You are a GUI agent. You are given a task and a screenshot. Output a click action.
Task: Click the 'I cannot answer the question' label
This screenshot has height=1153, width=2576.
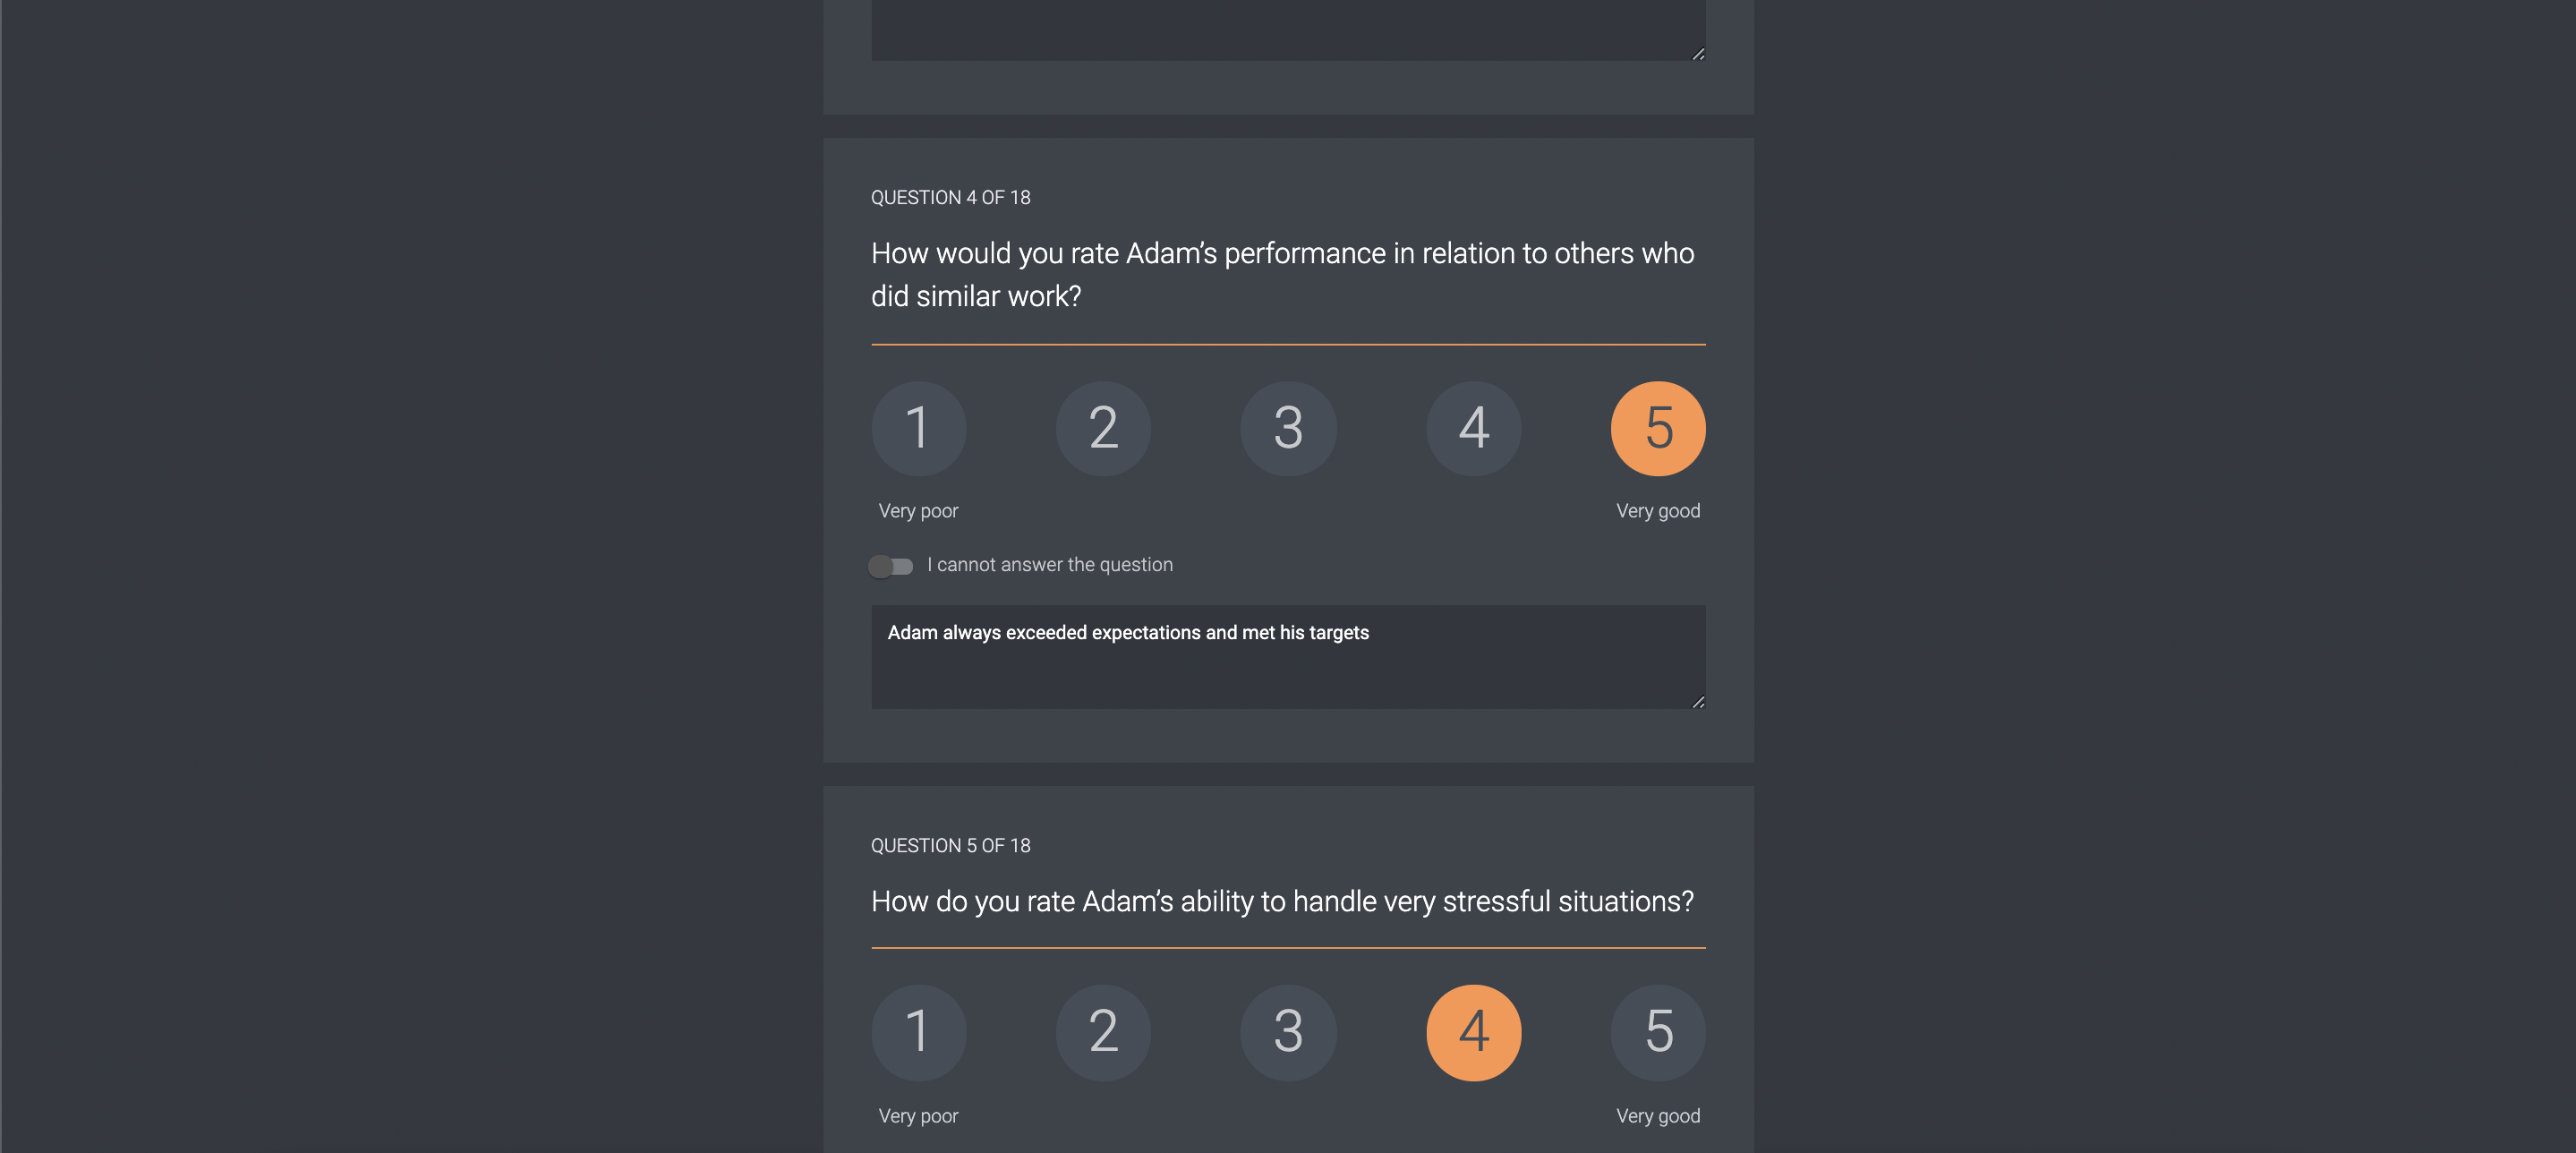tap(1049, 565)
